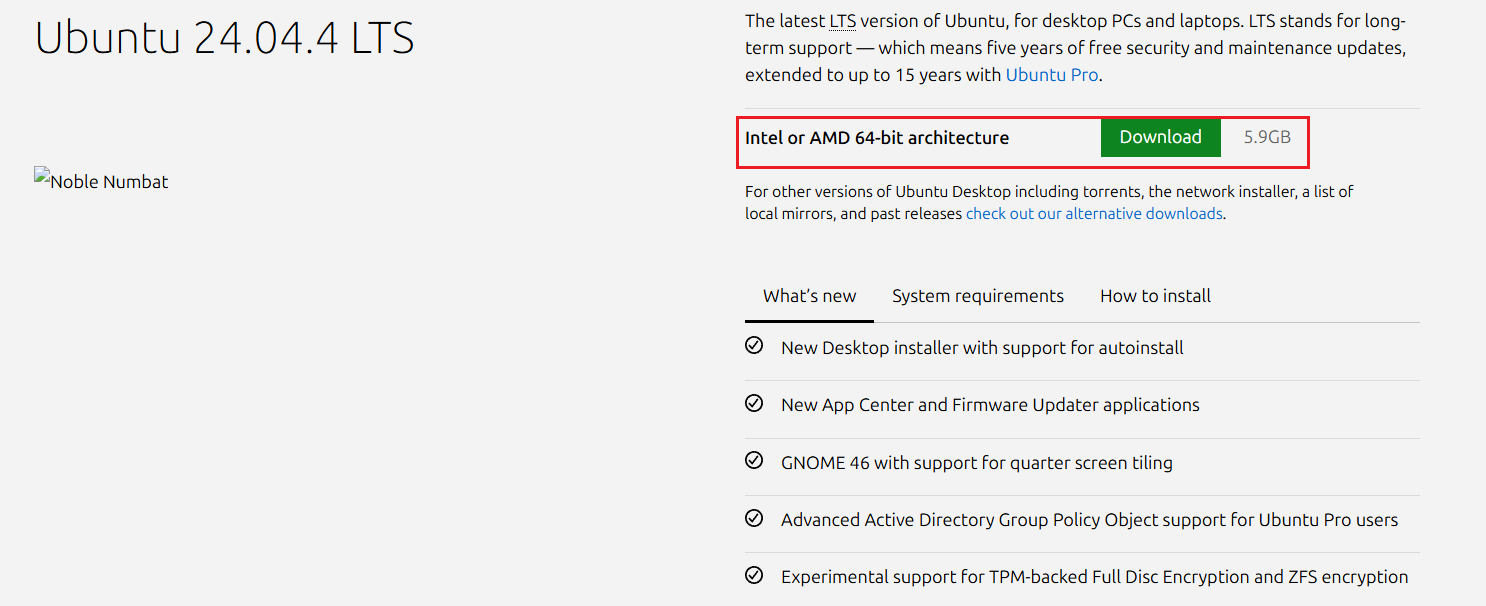Follow the Ubuntu Pro link
Image resolution: width=1486 pixels, height=606 pixels.
1052,75
